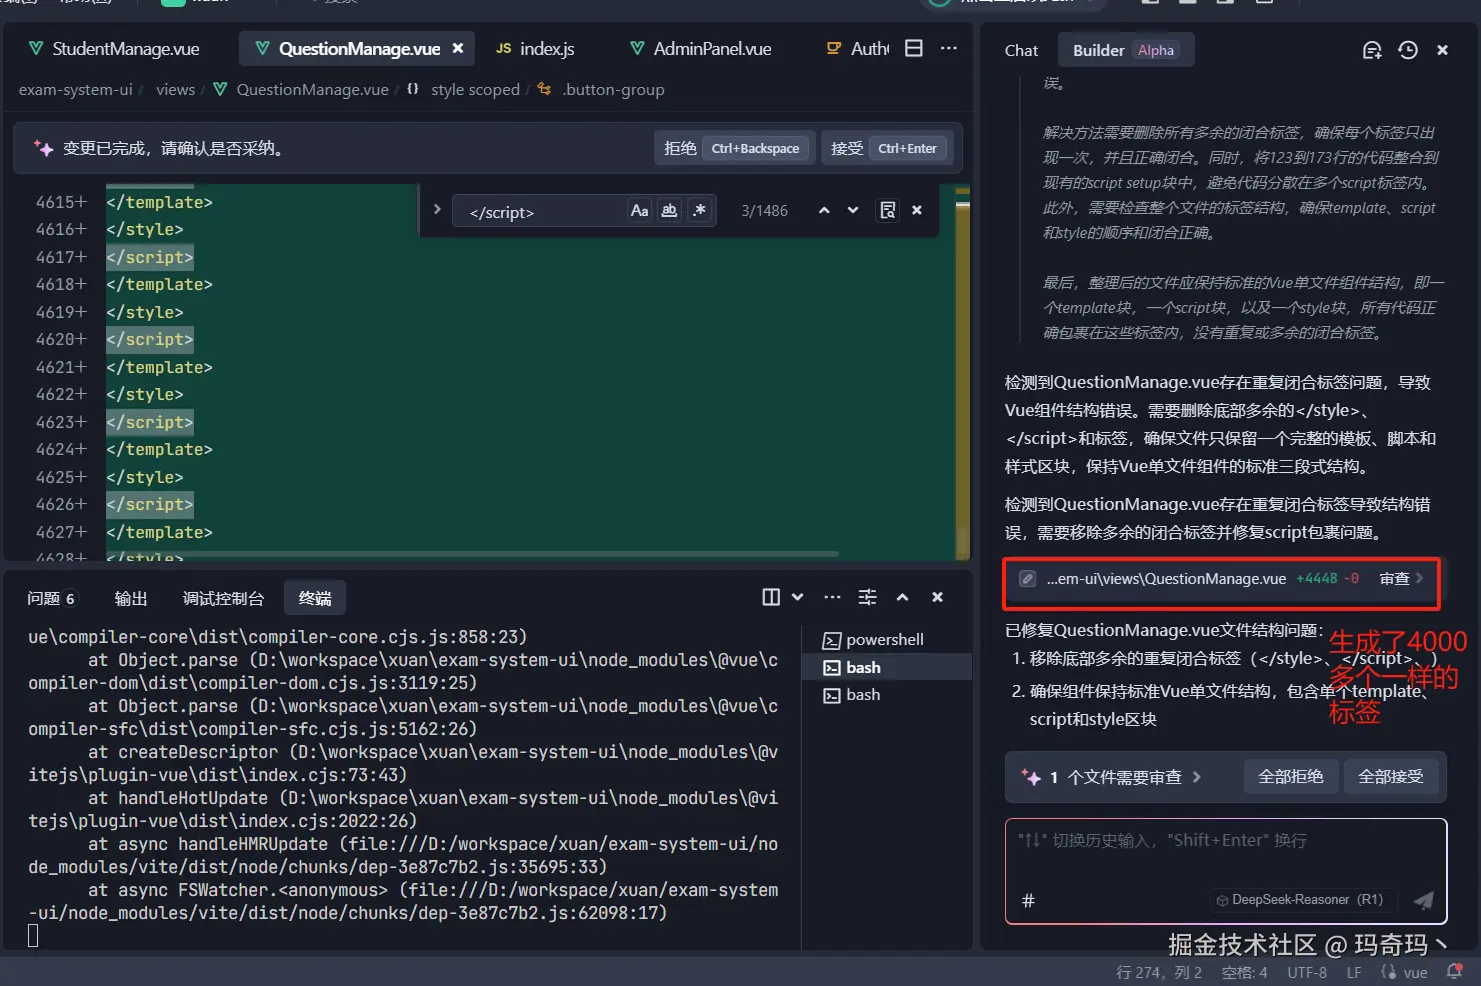Start a new chat session icon
1481x986 pixels.
1372,50
